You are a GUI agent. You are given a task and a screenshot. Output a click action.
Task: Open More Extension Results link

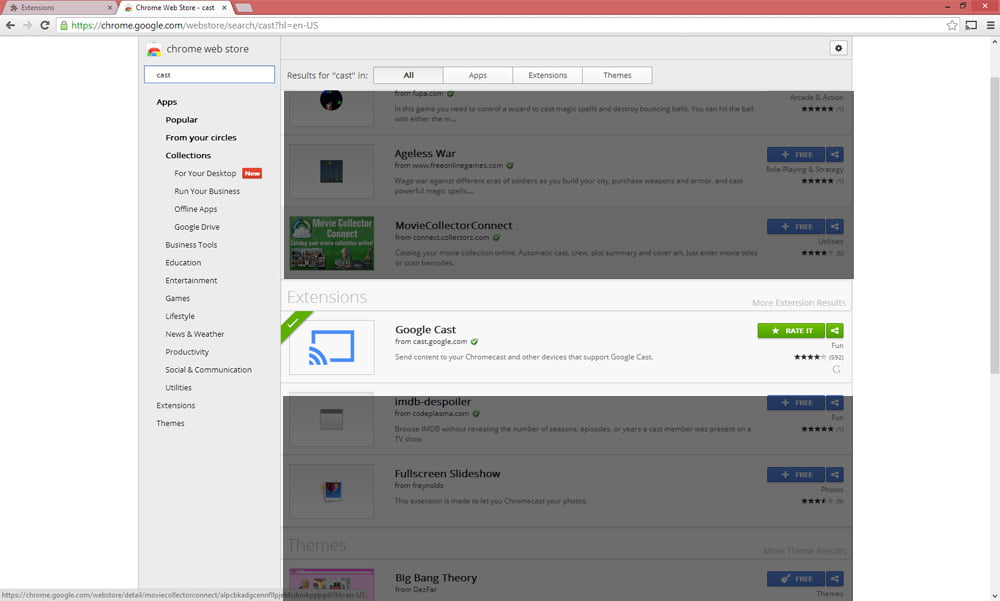pos(798,303)
